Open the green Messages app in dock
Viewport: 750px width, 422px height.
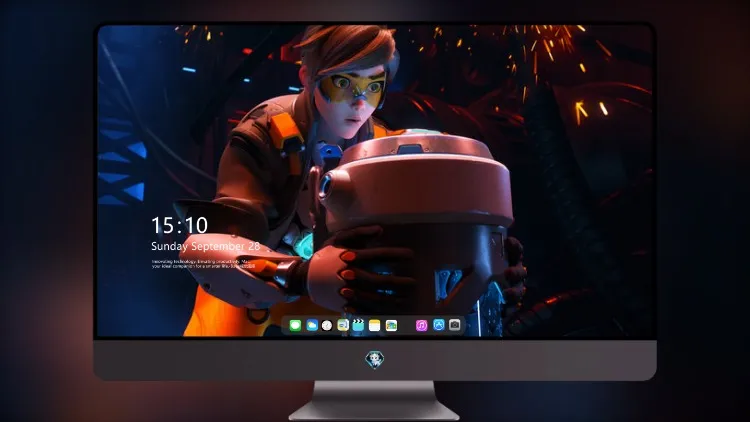(x=295, y=326)
